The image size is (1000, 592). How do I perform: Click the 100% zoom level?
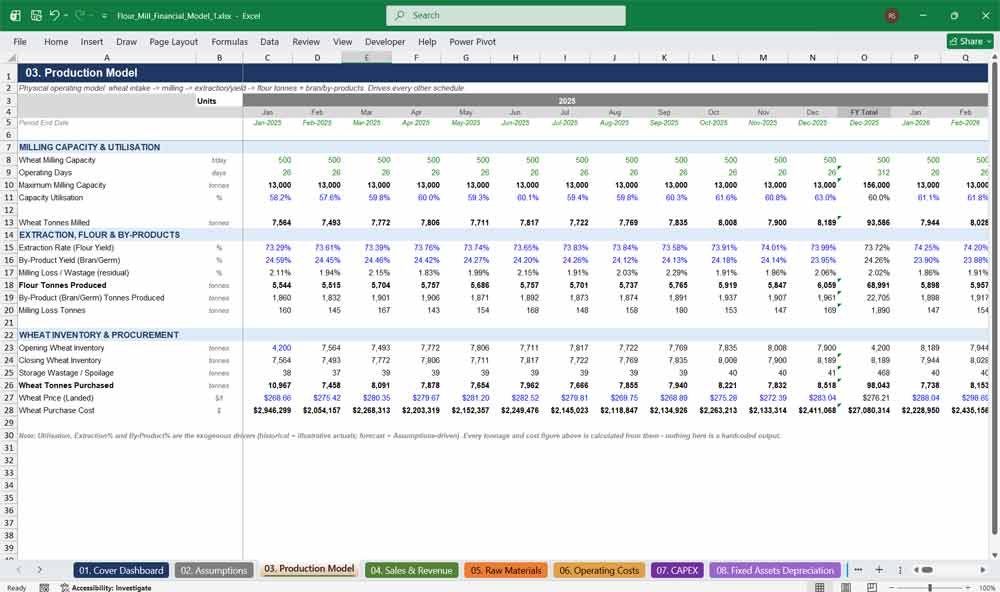tap(987, 588)
